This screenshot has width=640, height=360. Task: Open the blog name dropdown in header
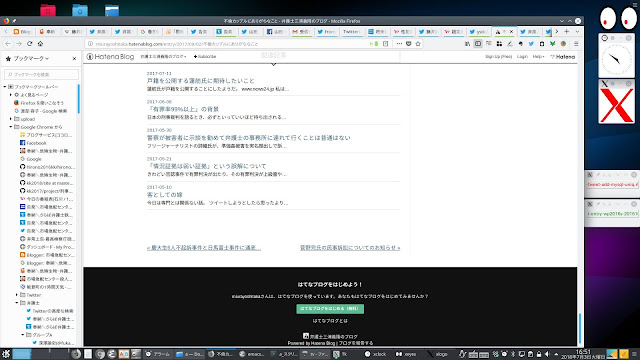tap(163, 57)
